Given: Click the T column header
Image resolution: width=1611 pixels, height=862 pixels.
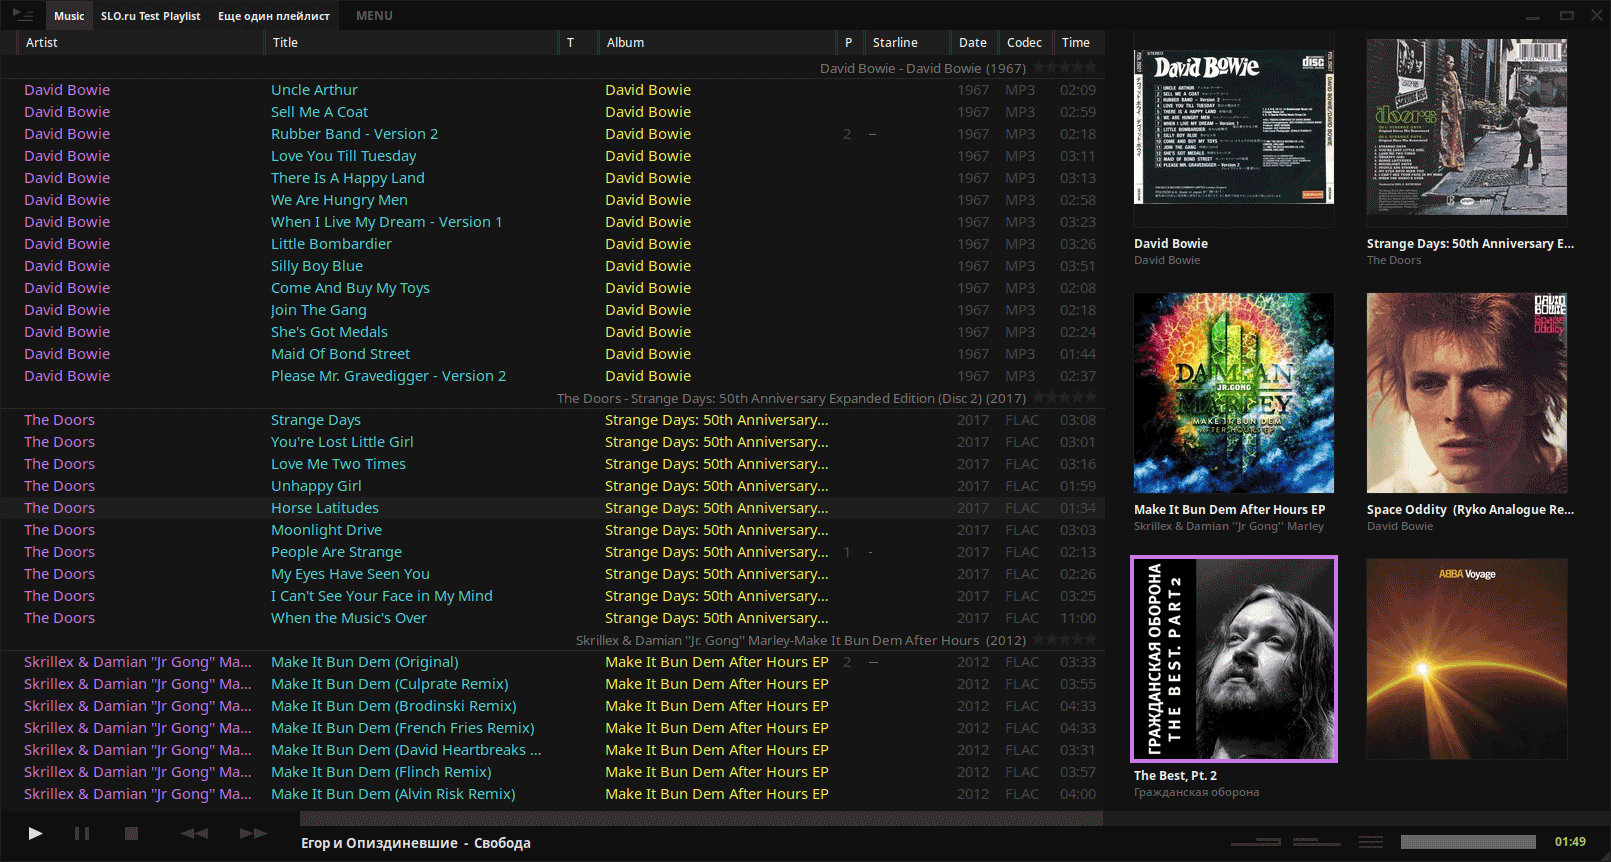Looking at the screenshot, I should point(578,43).
